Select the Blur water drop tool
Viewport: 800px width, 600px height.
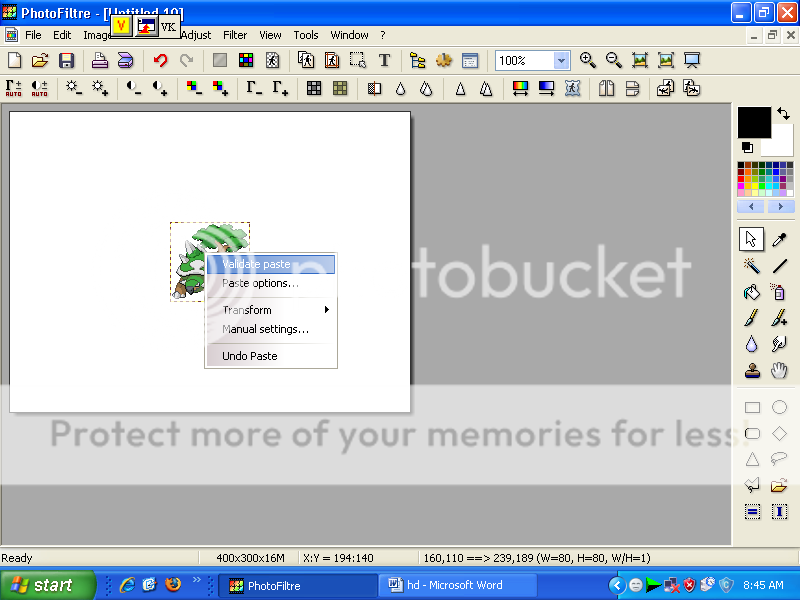coord(752,344)
